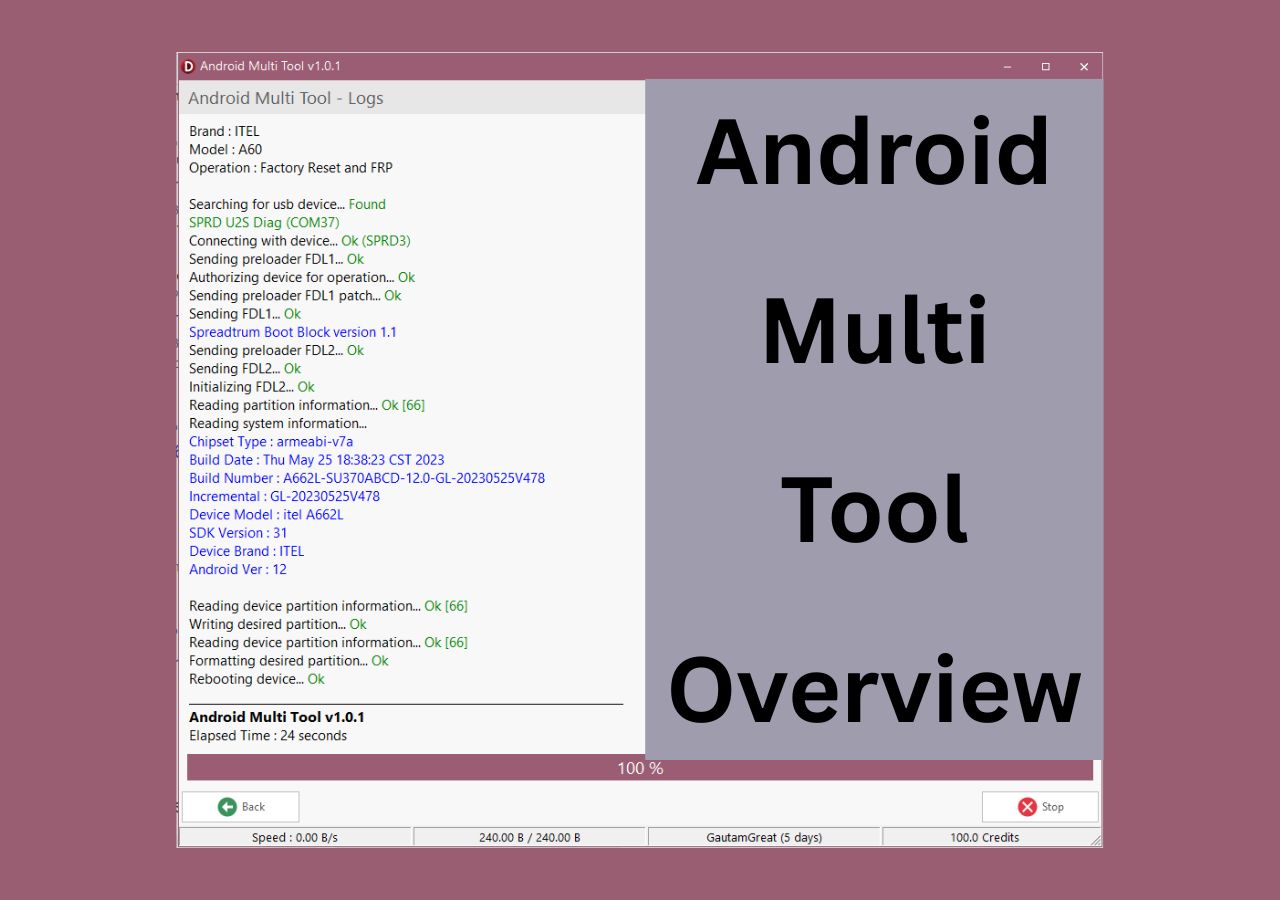The width and height of the screenshot is (1280, 900).
Task: Click the green Back arrow icon
Action: [x=227, y=807]
